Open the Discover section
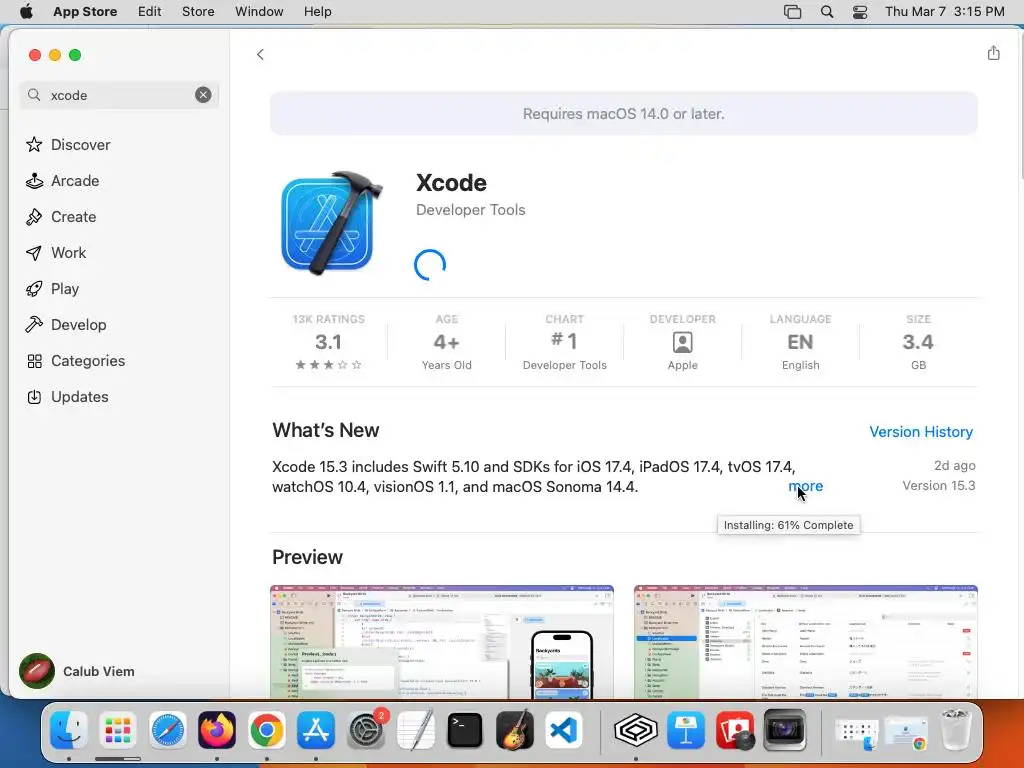The image size is (1024, 768). tap(68, 145)
